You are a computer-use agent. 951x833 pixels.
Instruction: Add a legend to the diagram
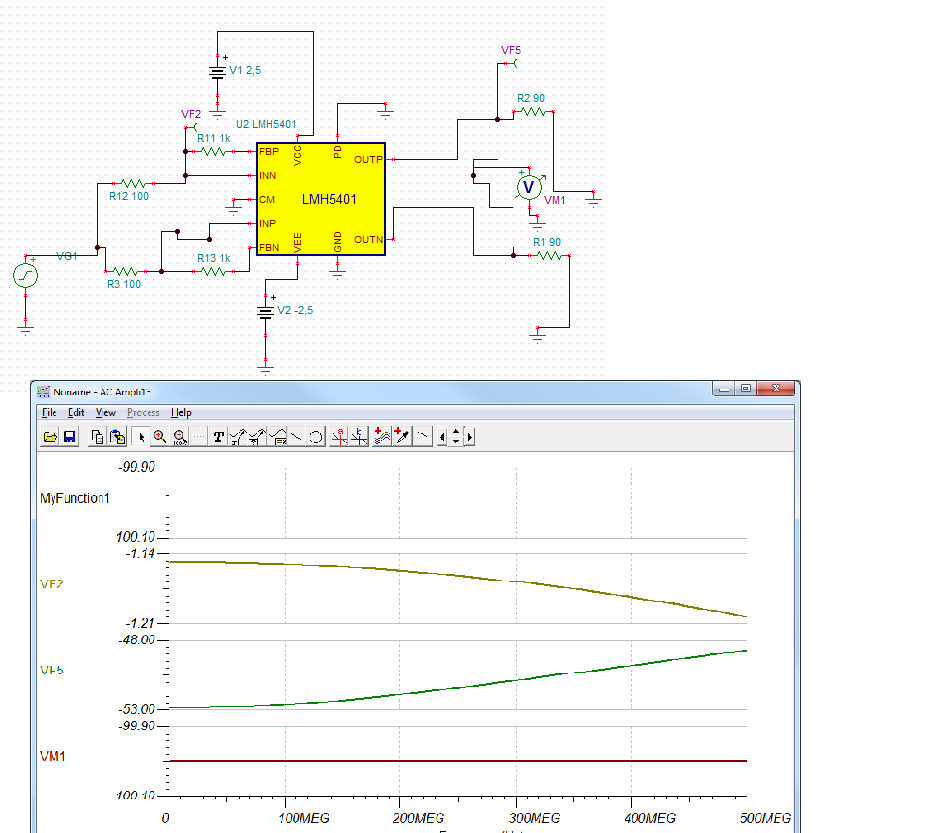(x=277, y=437)
